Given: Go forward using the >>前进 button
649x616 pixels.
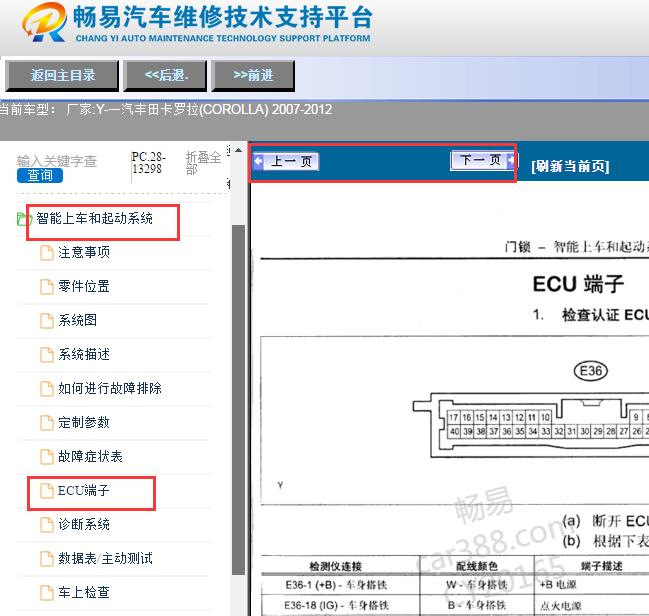Looking at the screenshot, I should [253, 75].
